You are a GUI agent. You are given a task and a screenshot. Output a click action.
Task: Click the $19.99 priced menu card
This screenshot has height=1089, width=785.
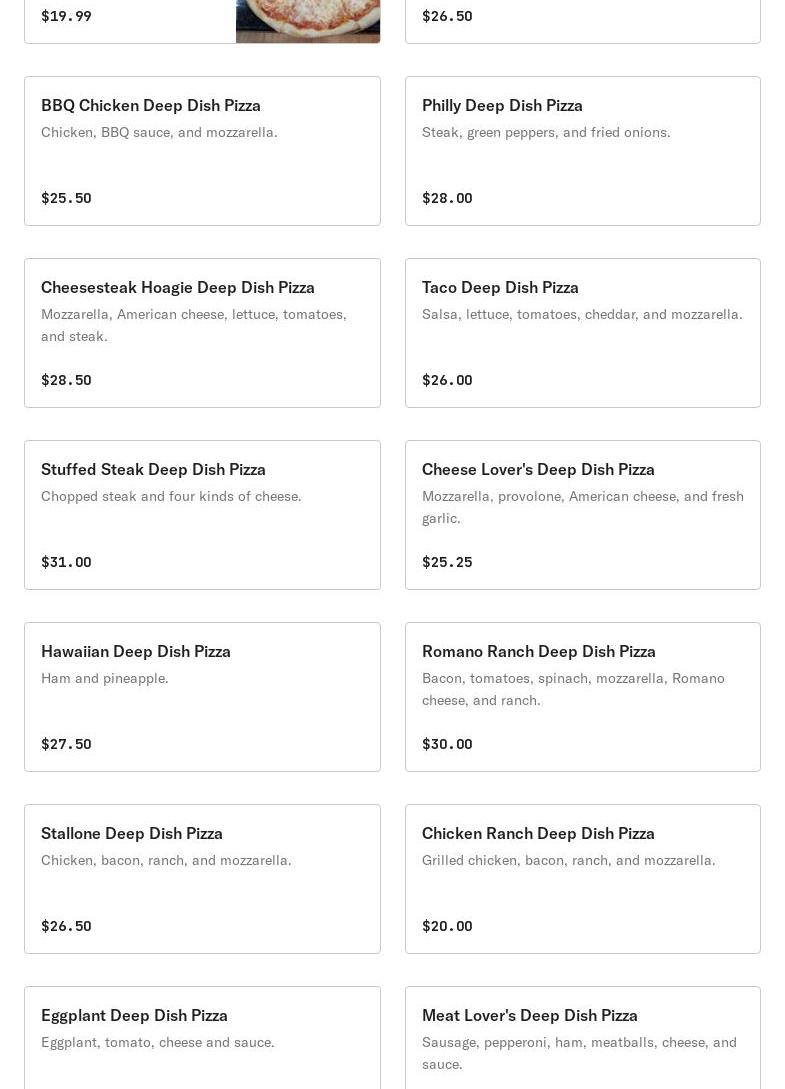(x=130, y=18)
